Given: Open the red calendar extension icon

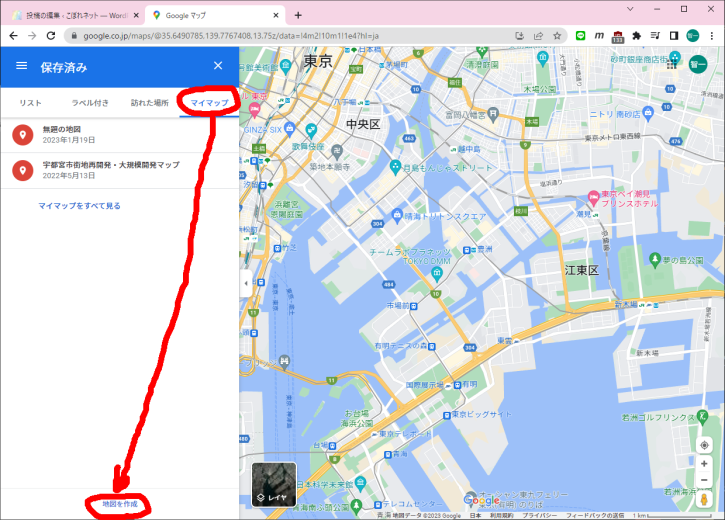Looking at the screenshot, I should pyautogui.click(x=618, y=37).
